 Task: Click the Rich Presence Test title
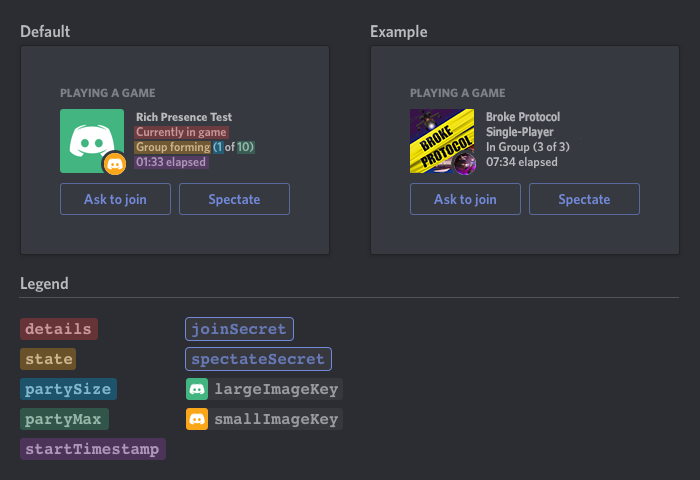(184, 117)
